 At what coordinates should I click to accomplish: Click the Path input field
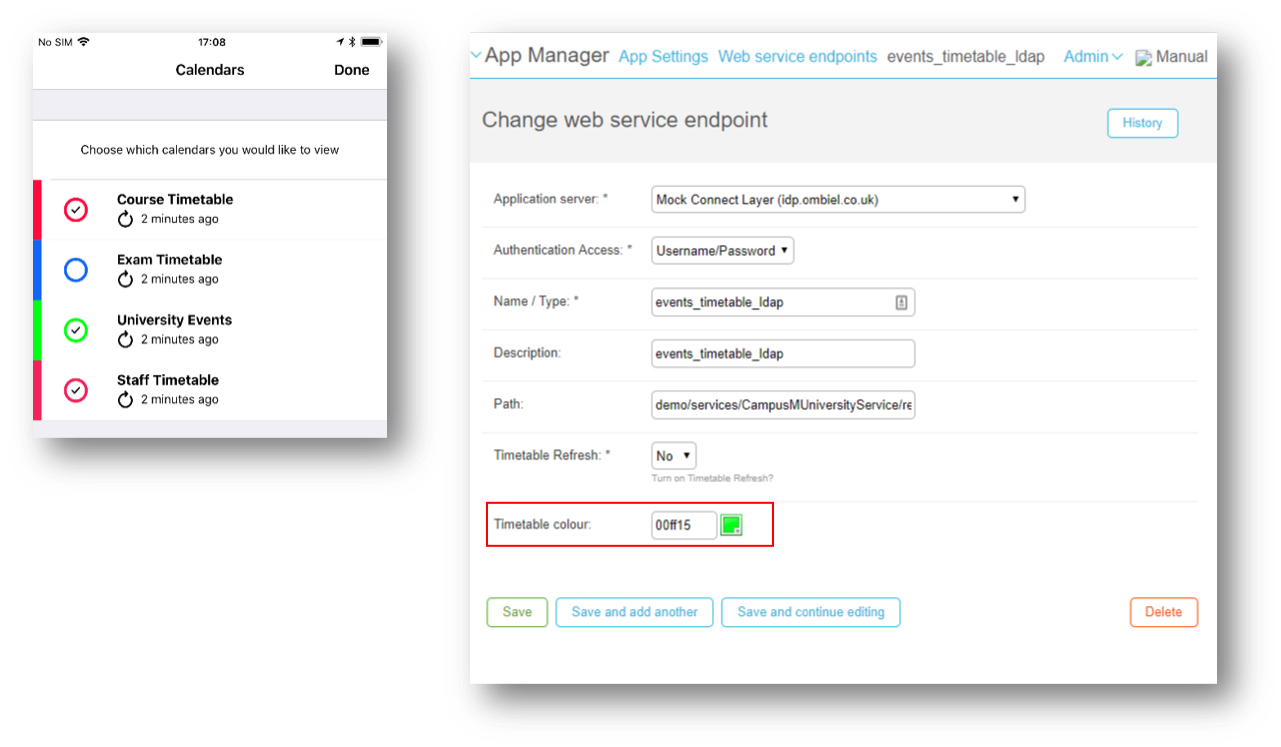tap(782, 405)
